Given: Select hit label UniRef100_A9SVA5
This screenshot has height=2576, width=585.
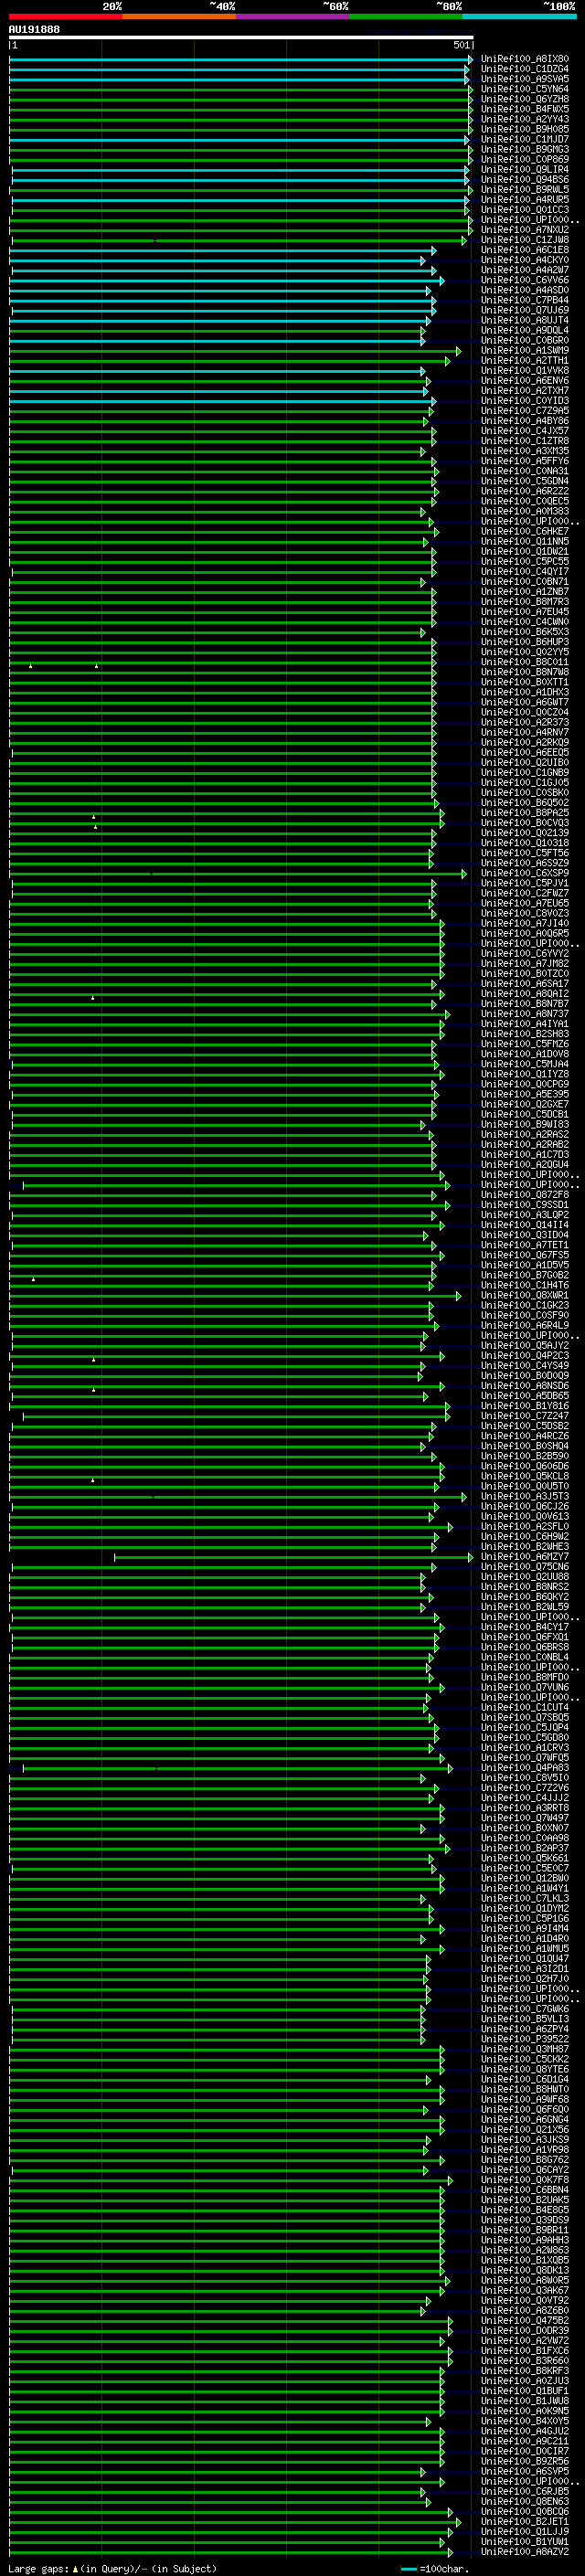Looking at the screenshot, I should coord(525,79).
